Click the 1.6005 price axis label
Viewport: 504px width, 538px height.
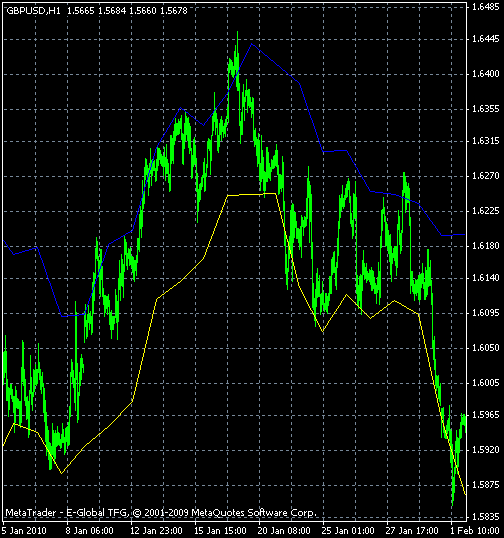coord(485,383)
